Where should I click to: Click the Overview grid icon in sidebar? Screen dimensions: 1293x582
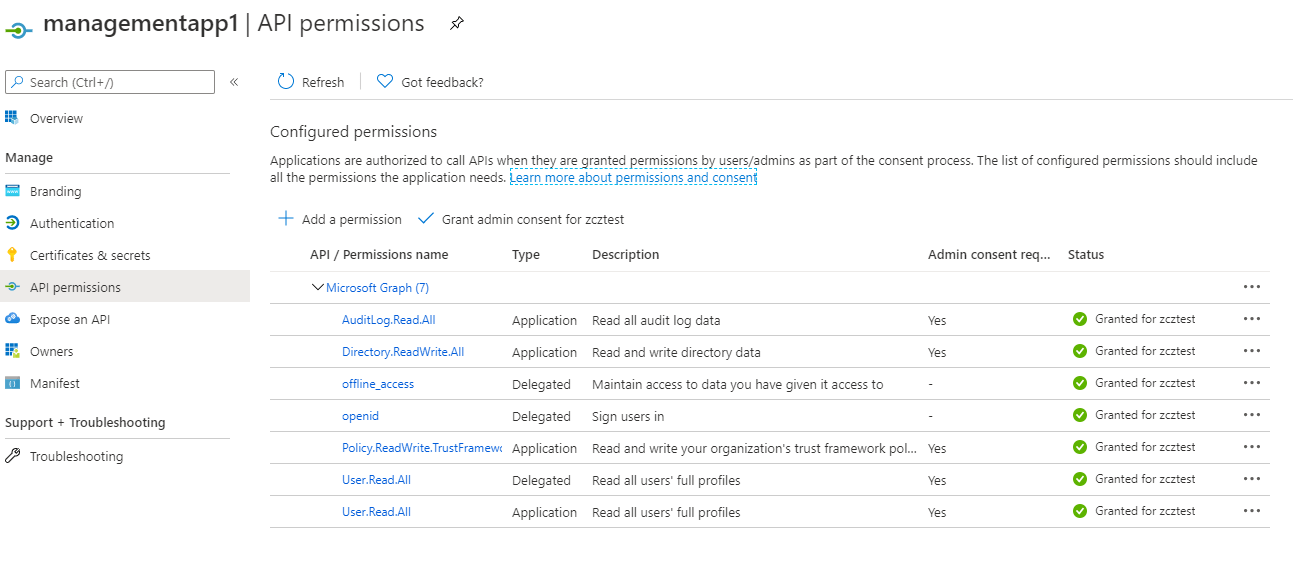[x=12, y=118]
